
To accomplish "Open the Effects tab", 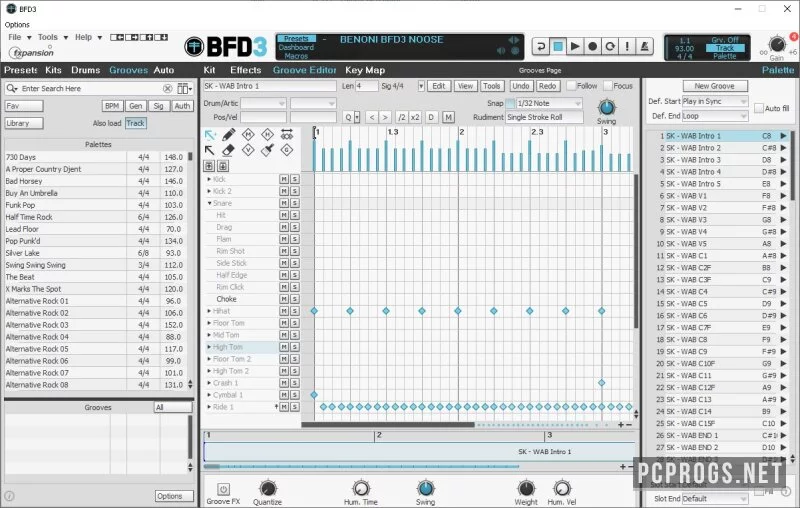I will [x=245, y=70].
